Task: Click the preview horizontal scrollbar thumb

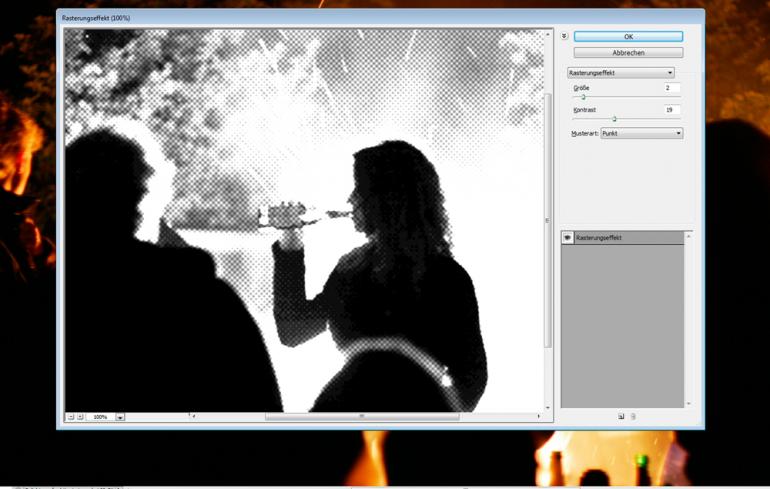Action: (x=361, y=416)
